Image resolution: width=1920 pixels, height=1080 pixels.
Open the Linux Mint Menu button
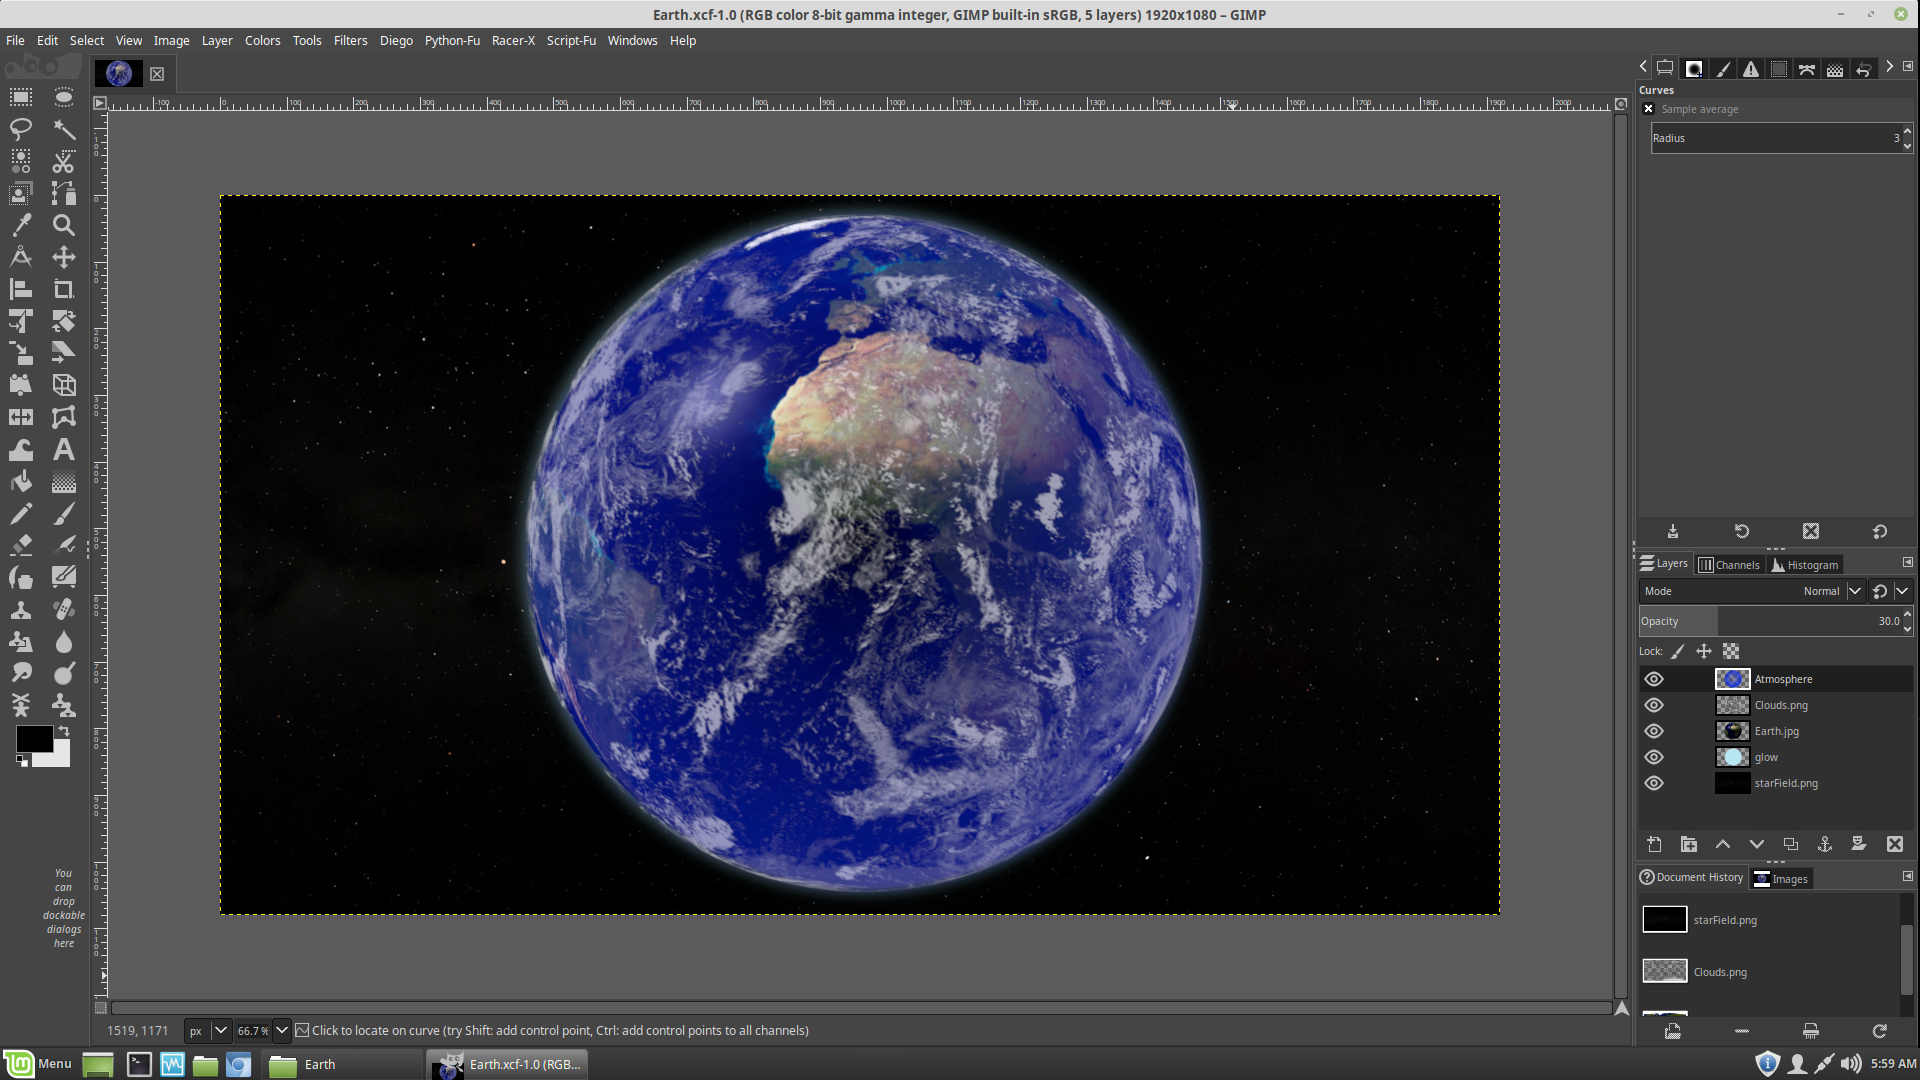click(38, 1064)
